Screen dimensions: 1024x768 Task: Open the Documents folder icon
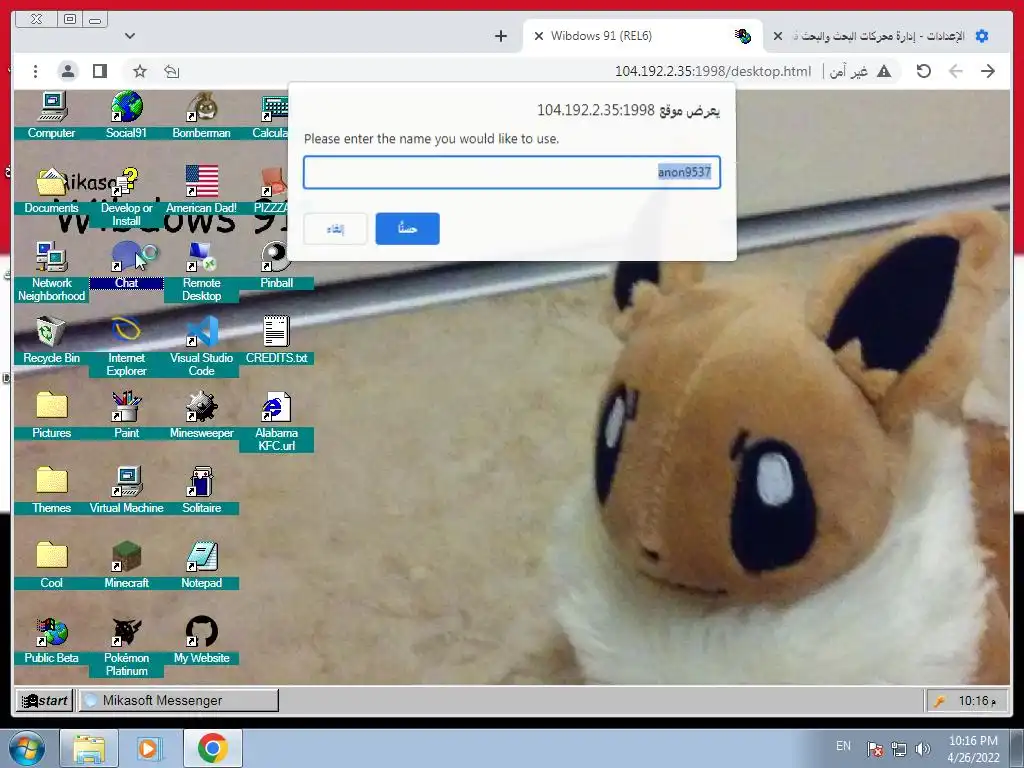pyautogui.click(x=52, y=190)
